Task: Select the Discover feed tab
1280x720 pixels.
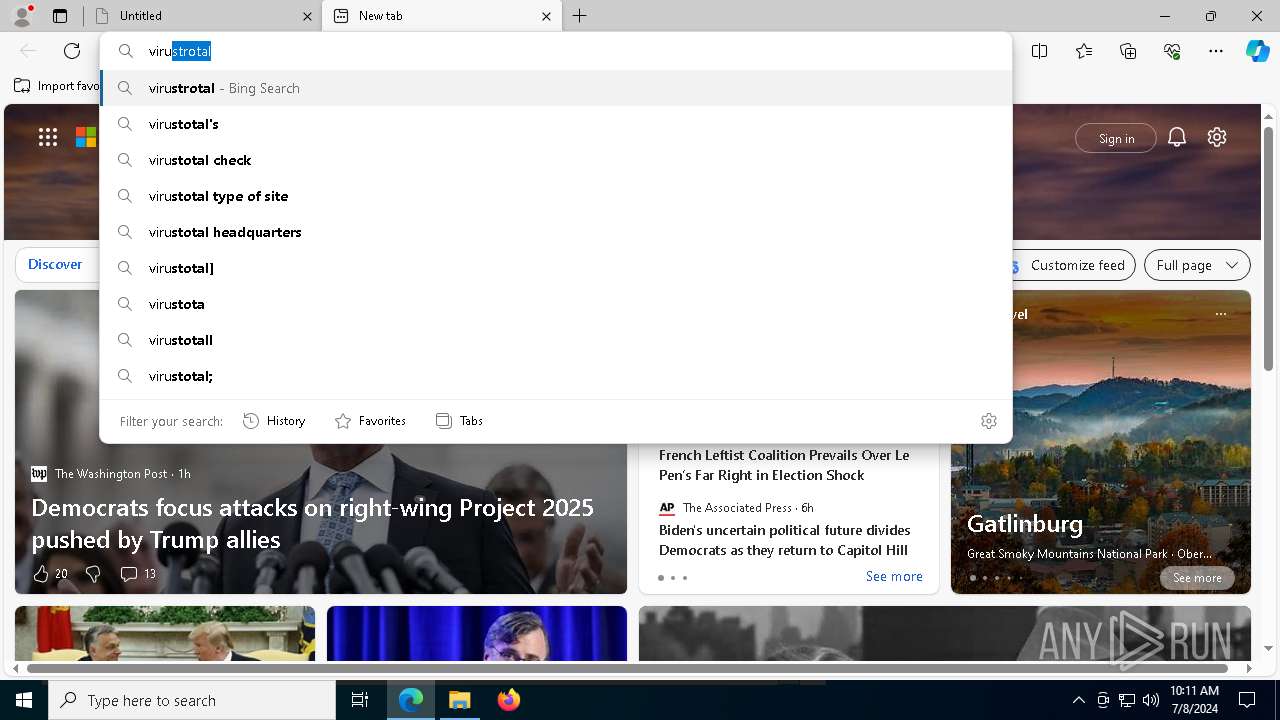Action: (55, 264)
